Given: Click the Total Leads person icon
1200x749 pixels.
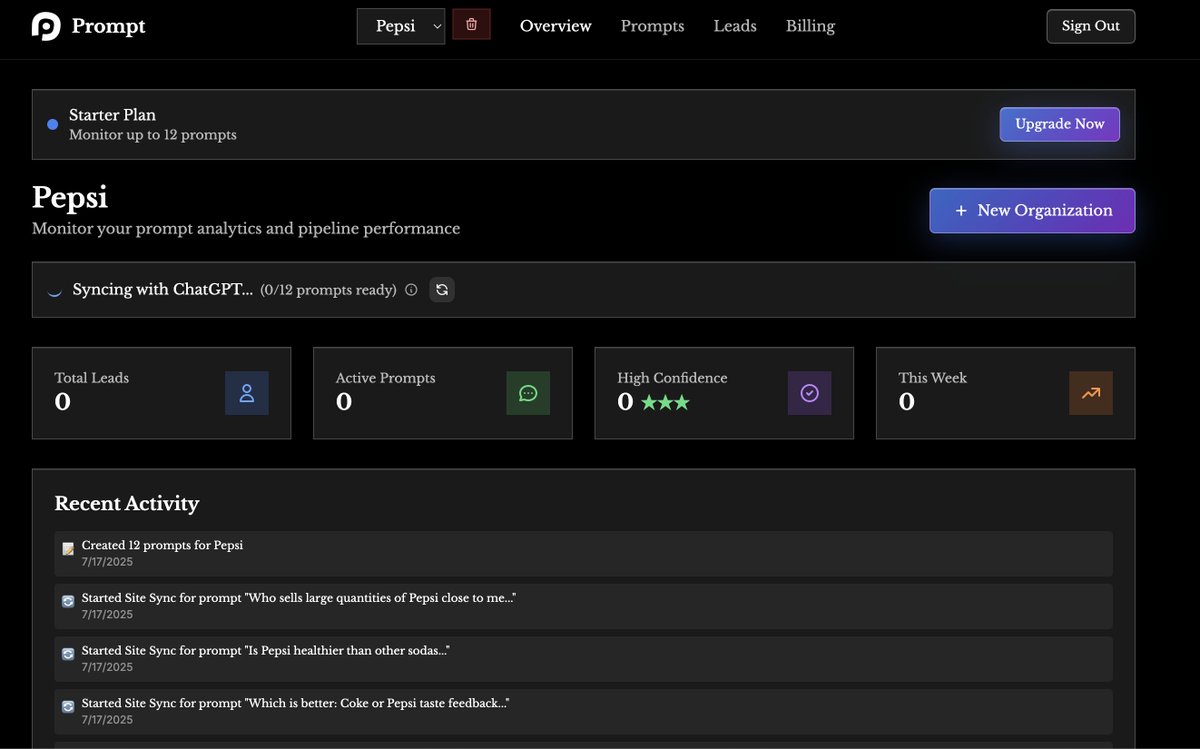Looking at the screenshot, I should 247,393.
